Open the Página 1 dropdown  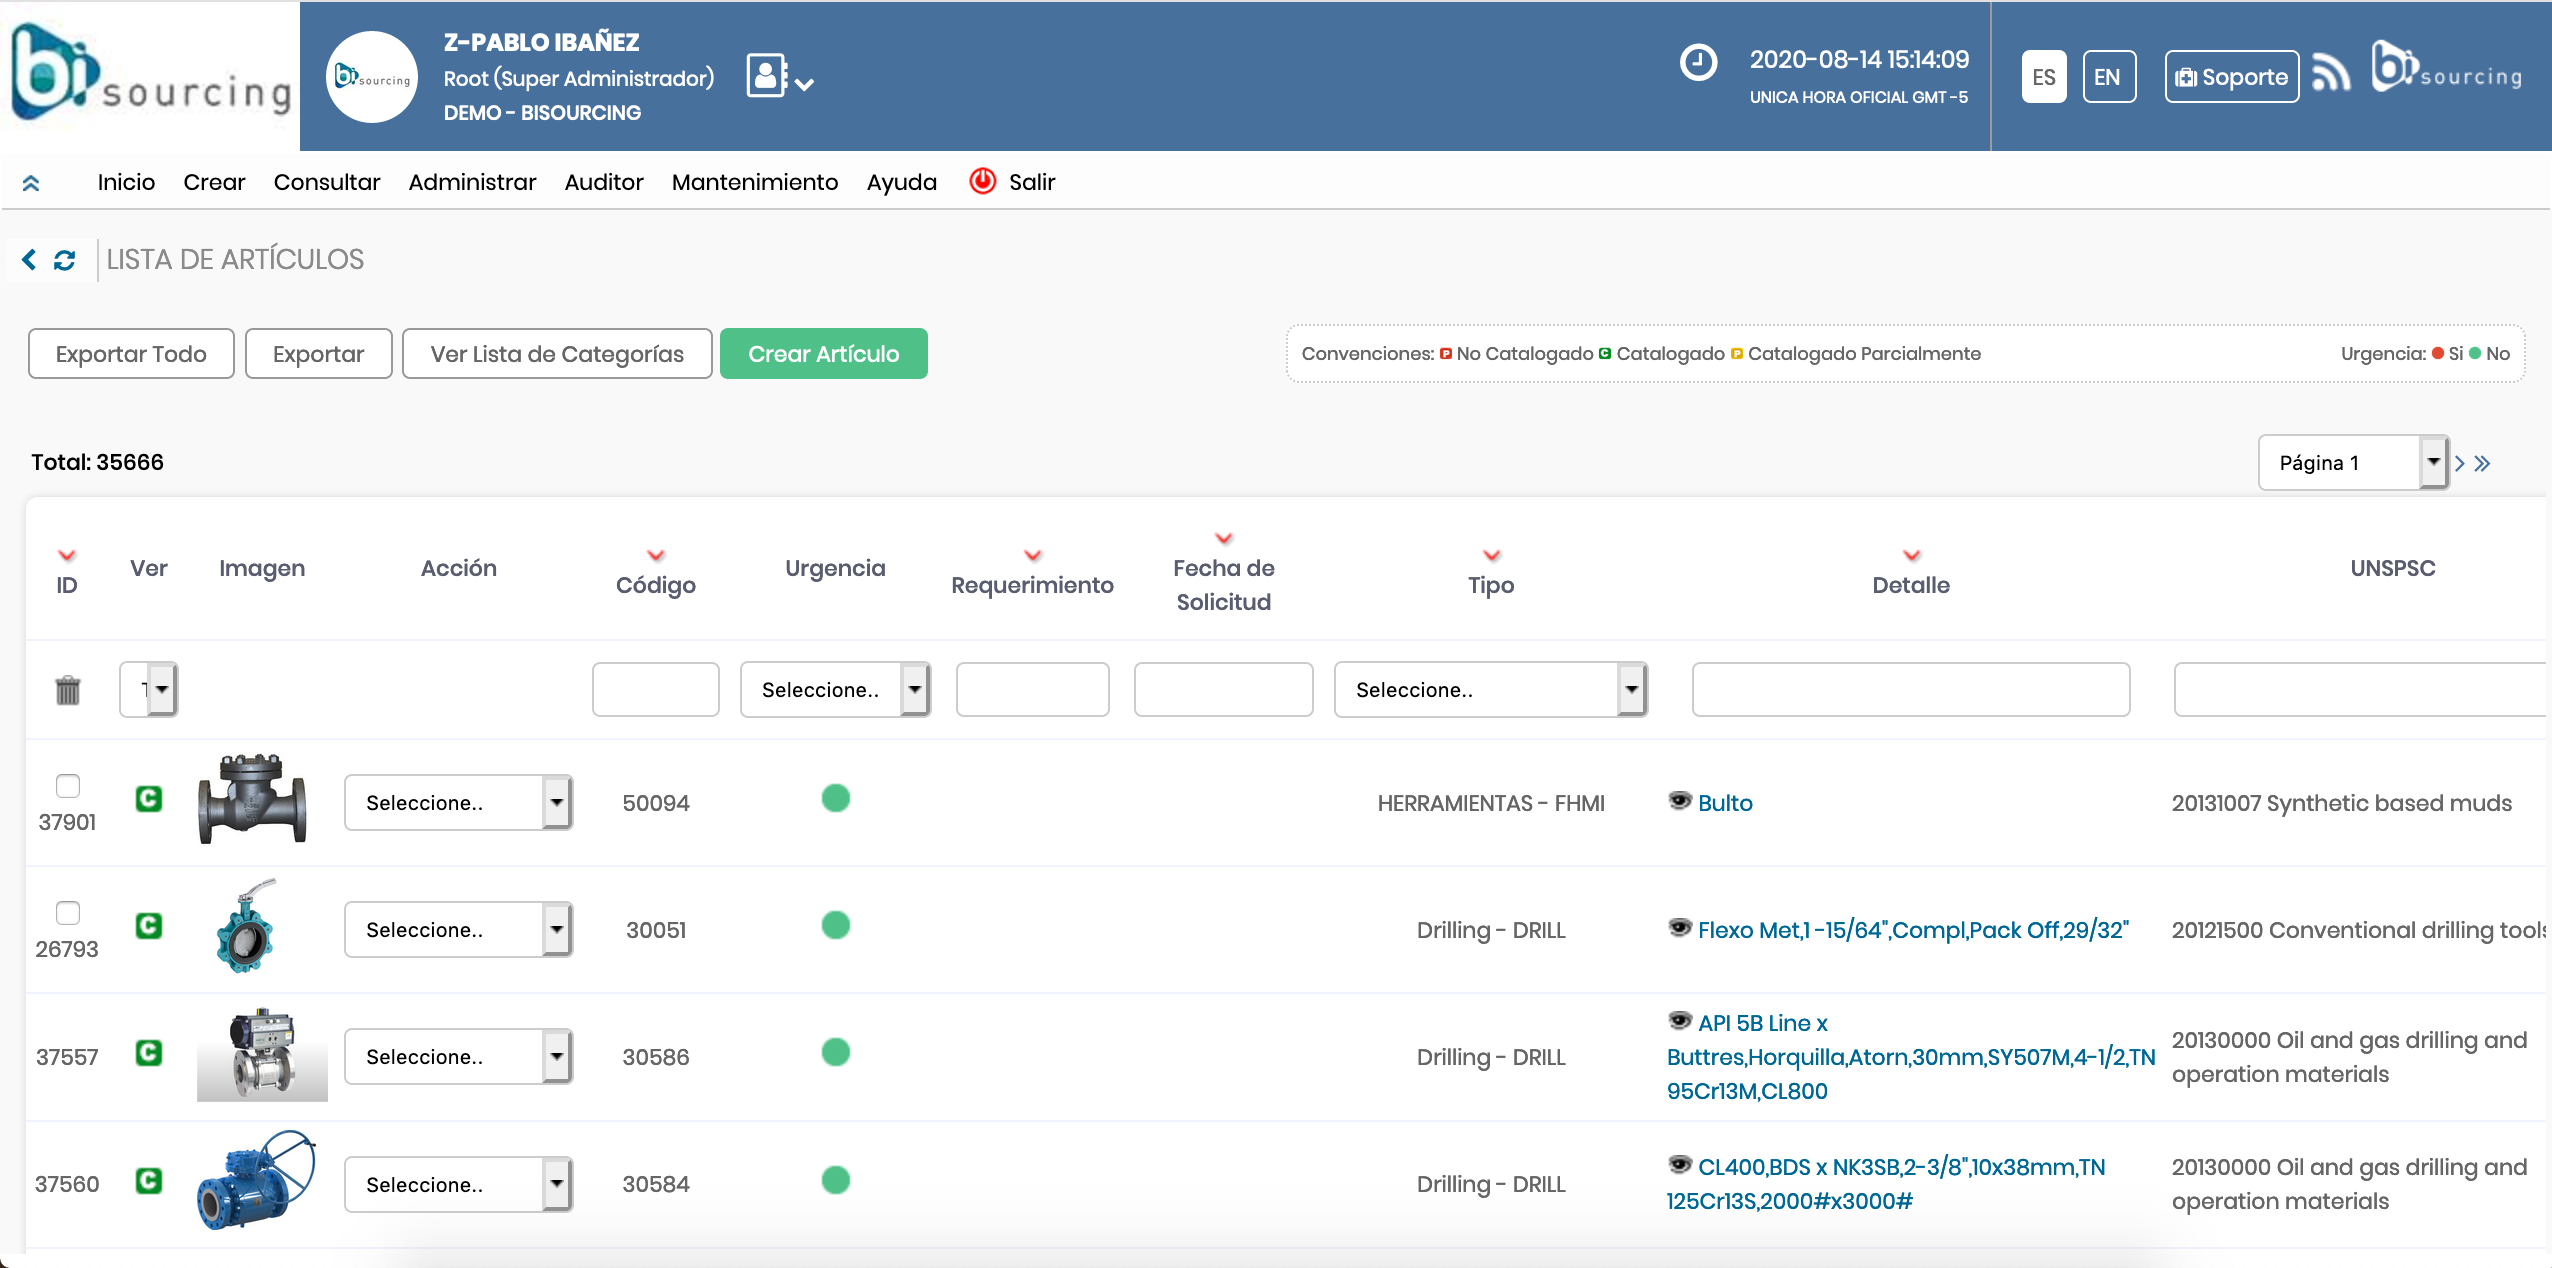click(x=2352, y=463)
